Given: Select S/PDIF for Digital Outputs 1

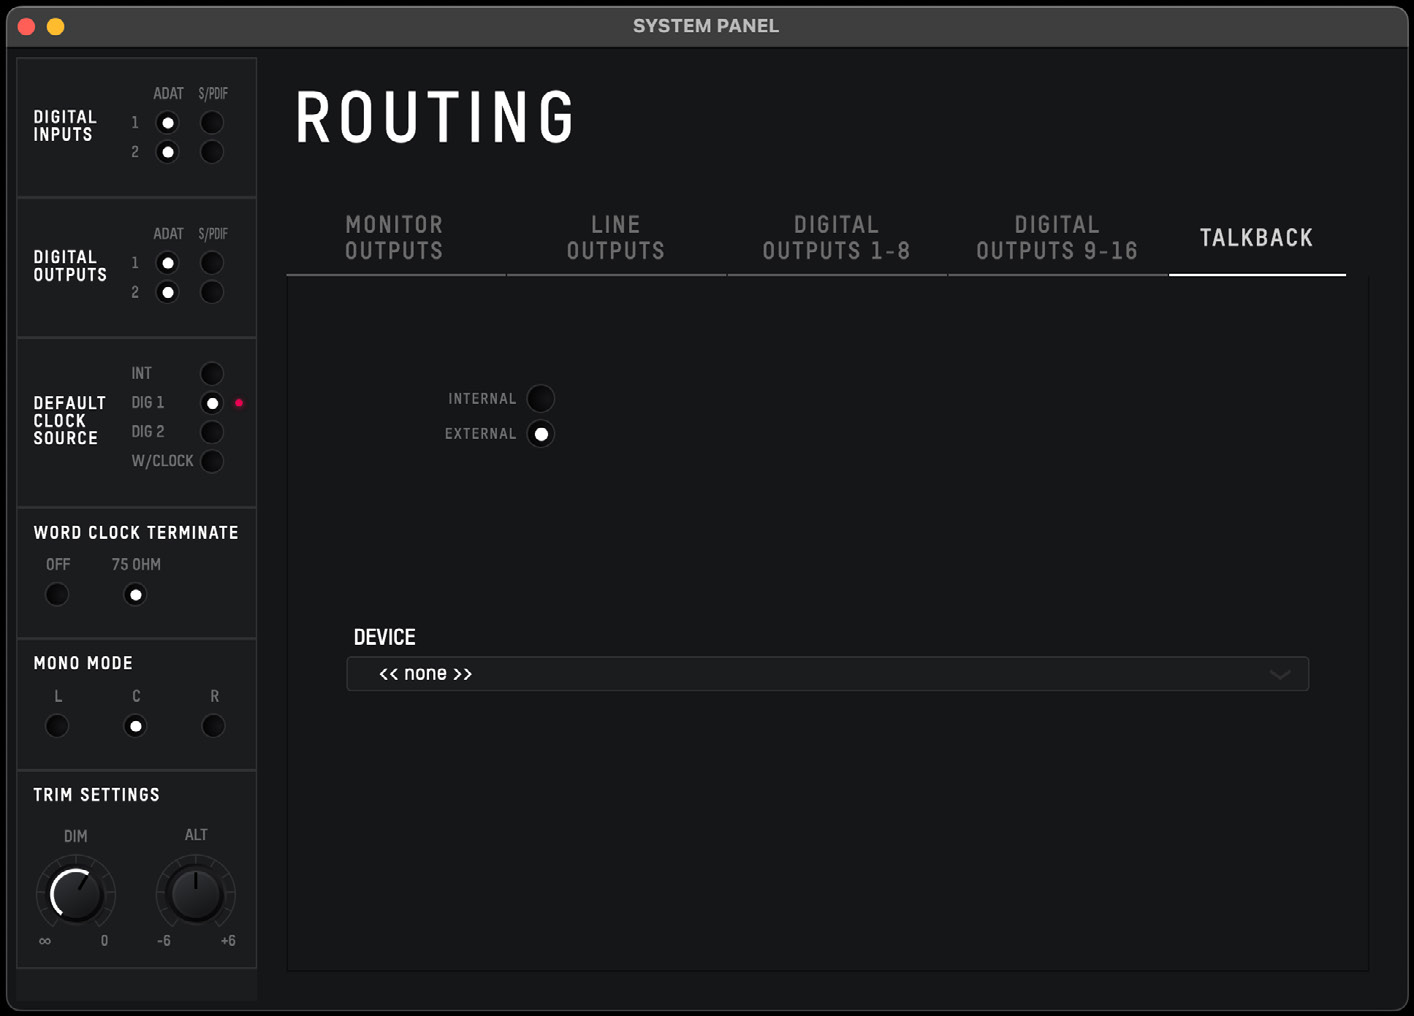Looking at the screenshot, I should click(212, 263).
